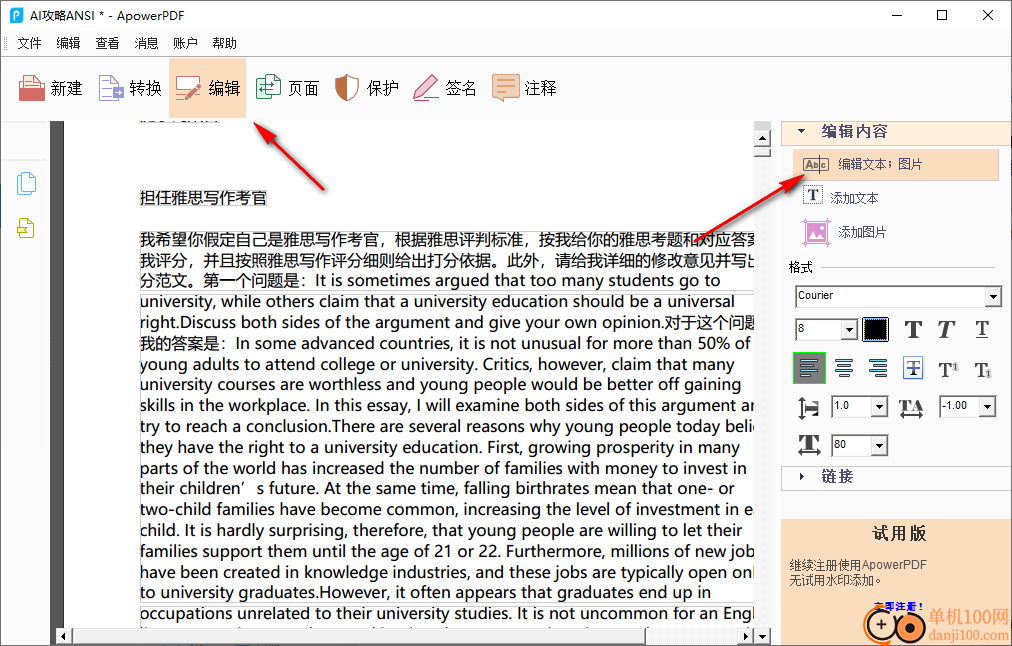Open the 页面 pages toolbar tab
This screenshot has width=1012, height=646.
(287, 88)
